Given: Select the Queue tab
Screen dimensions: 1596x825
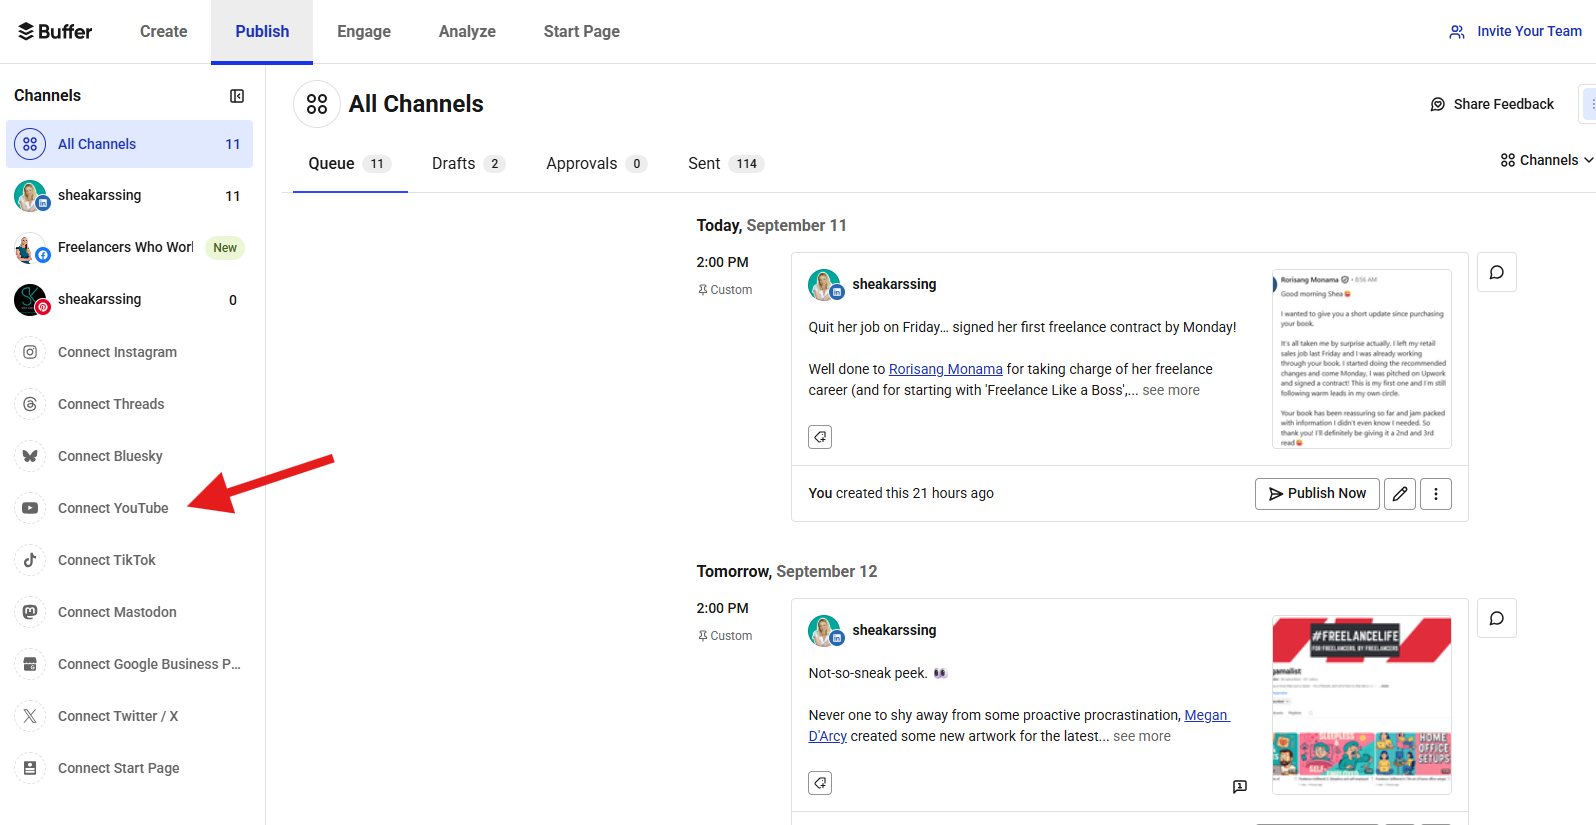Looking at the screenshot, I should (x=350, y=164).
